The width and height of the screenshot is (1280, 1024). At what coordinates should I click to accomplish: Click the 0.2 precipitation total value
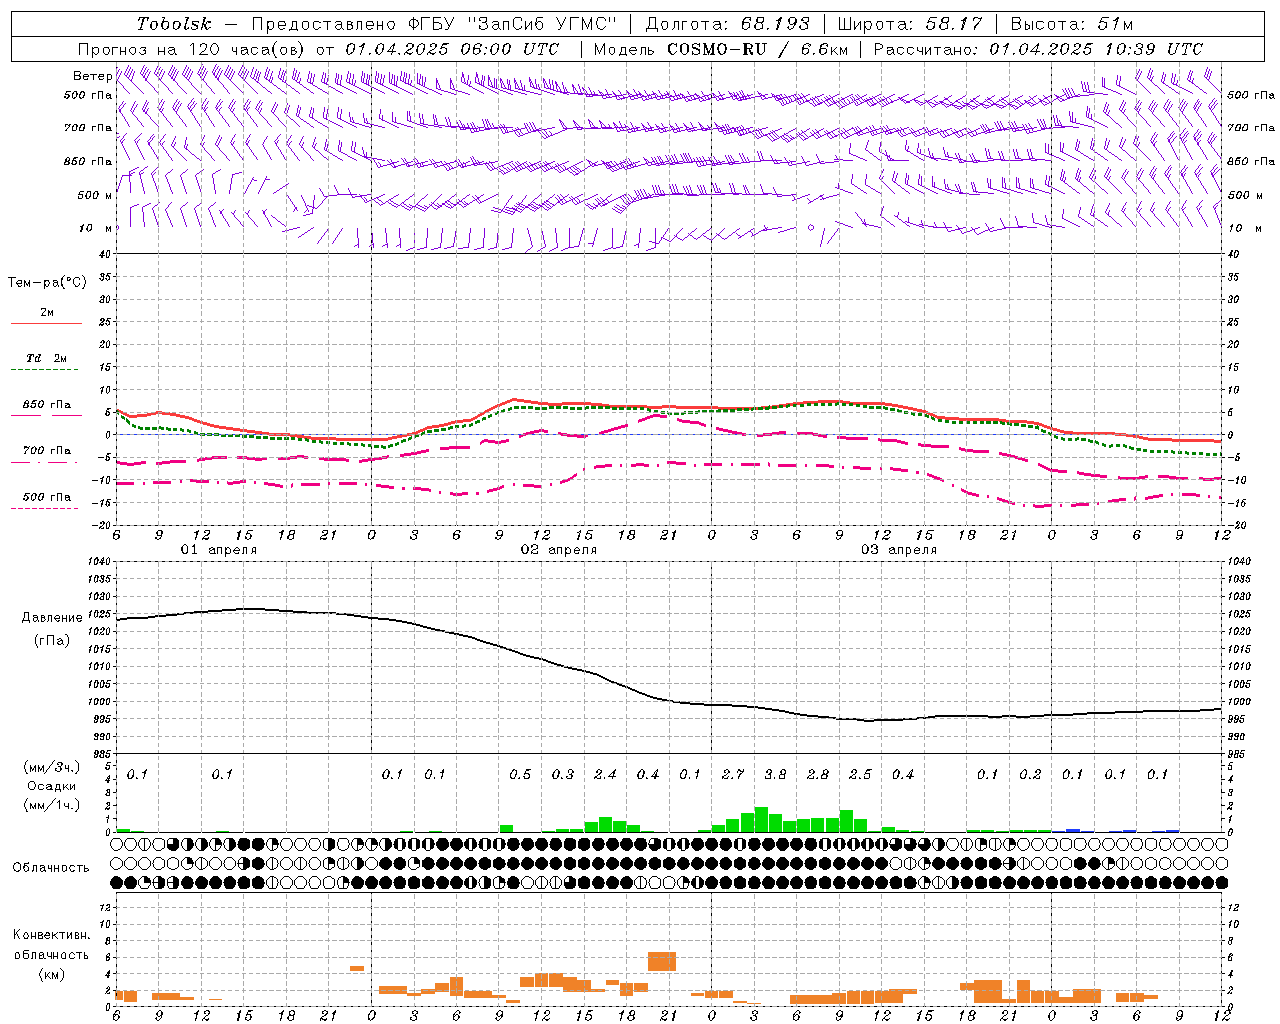coord(1030,775)
